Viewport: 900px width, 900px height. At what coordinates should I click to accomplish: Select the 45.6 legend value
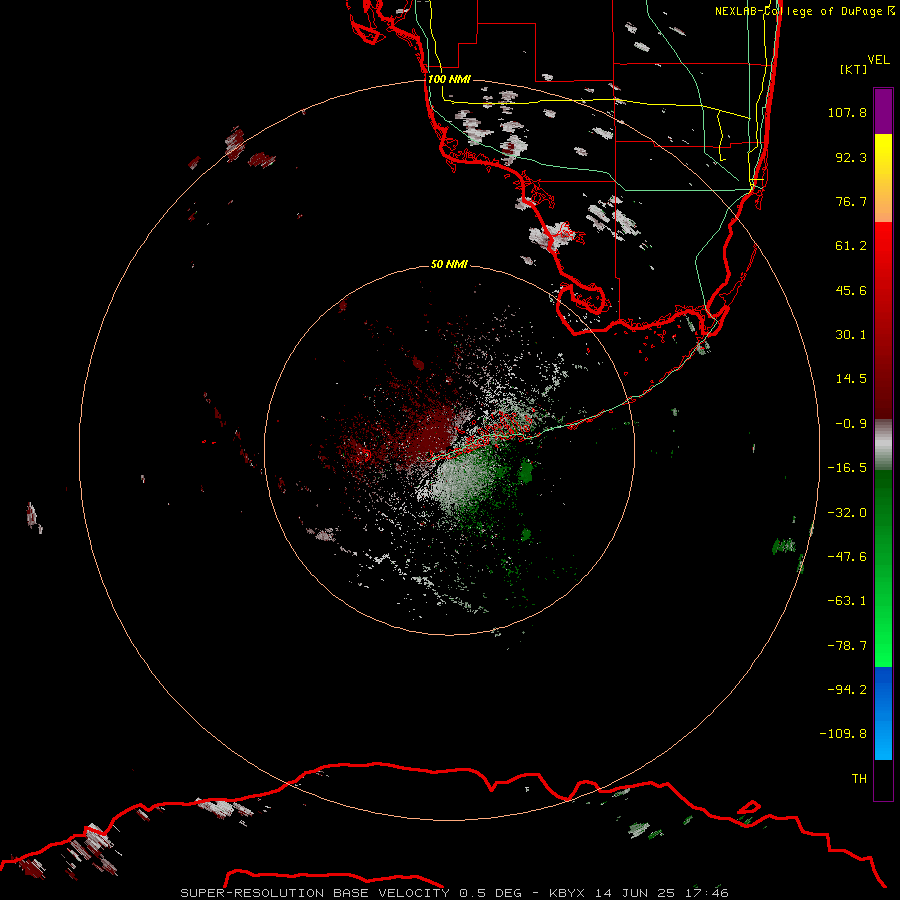point(851,290)
